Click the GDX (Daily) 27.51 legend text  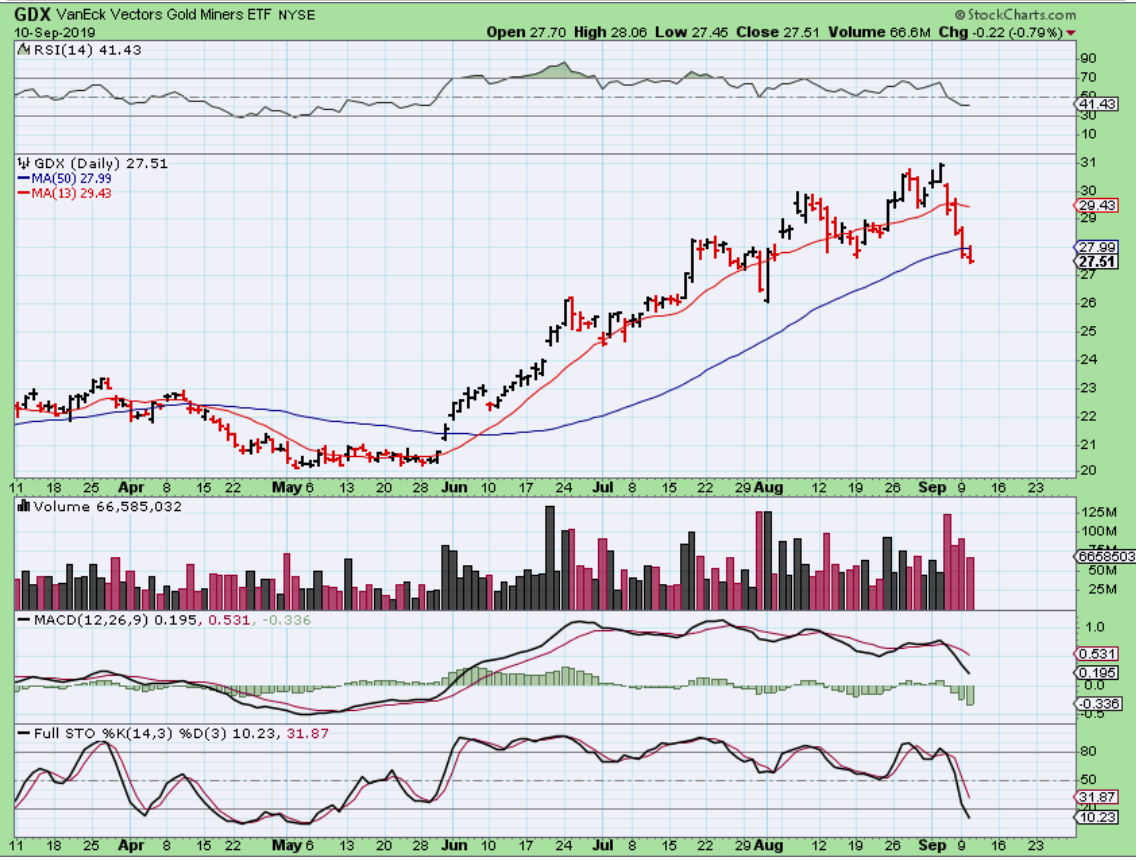pyautogui.click(x=101, y=164)
